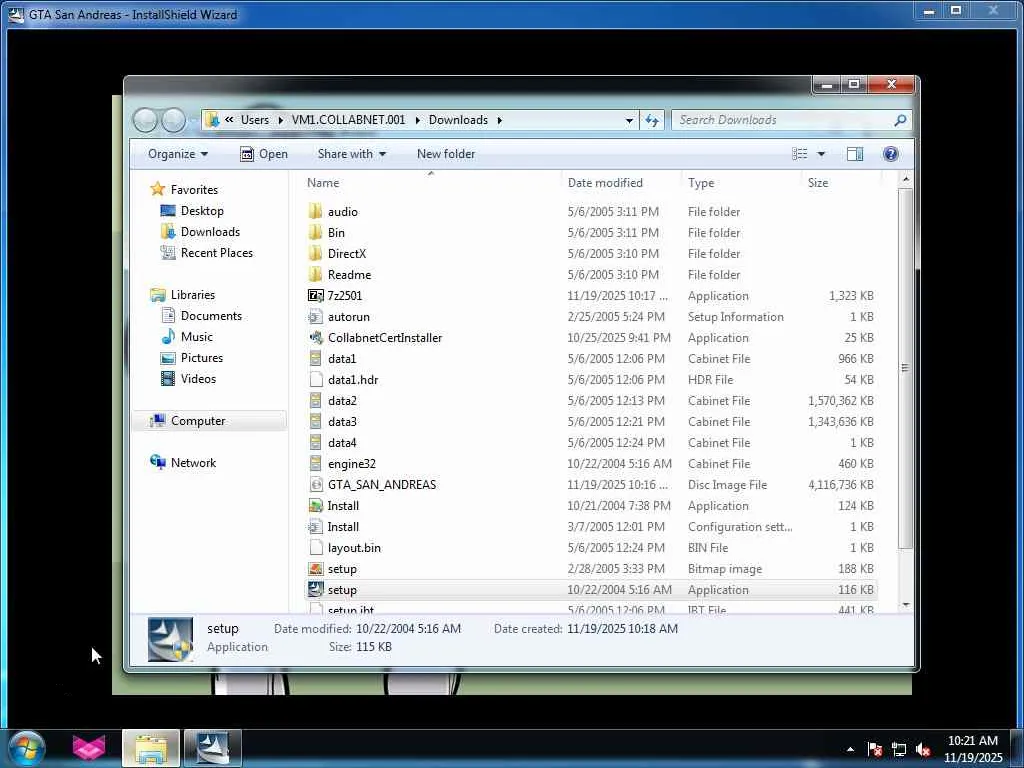This screenshot has height=768, width=1024.
Task: Click the New folder button
Action: (446, 153)
